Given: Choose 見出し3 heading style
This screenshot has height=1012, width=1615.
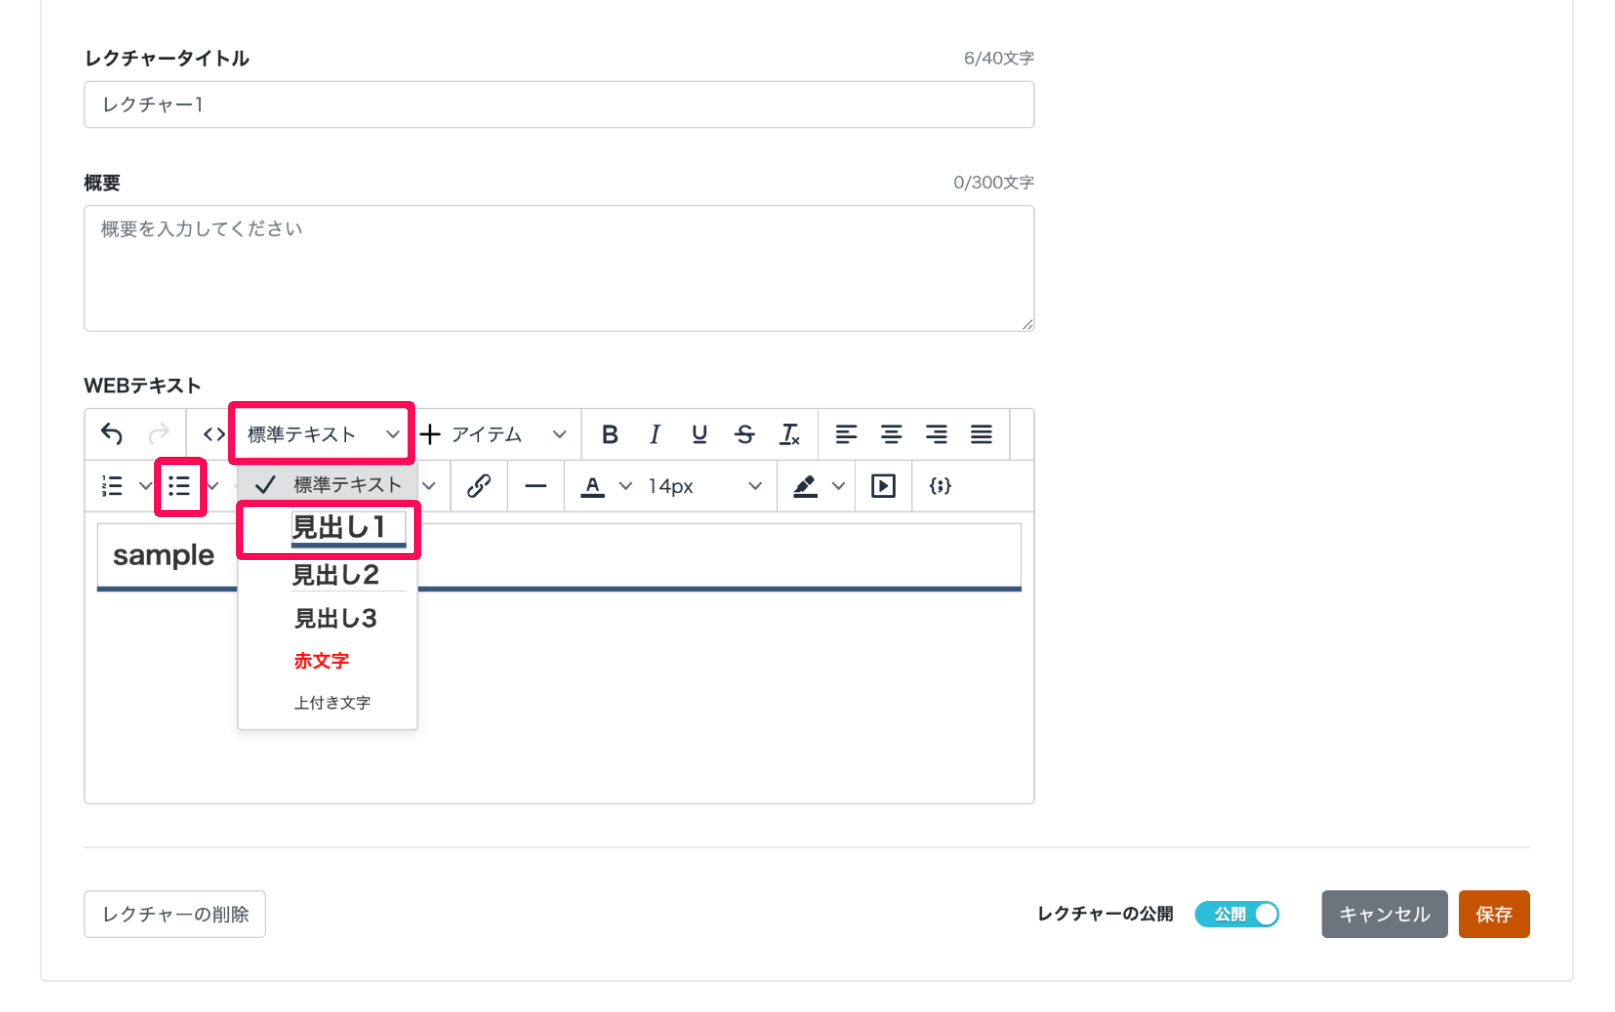Looking at the screenshot, I should pyautogui.click(x=328, y=619).
